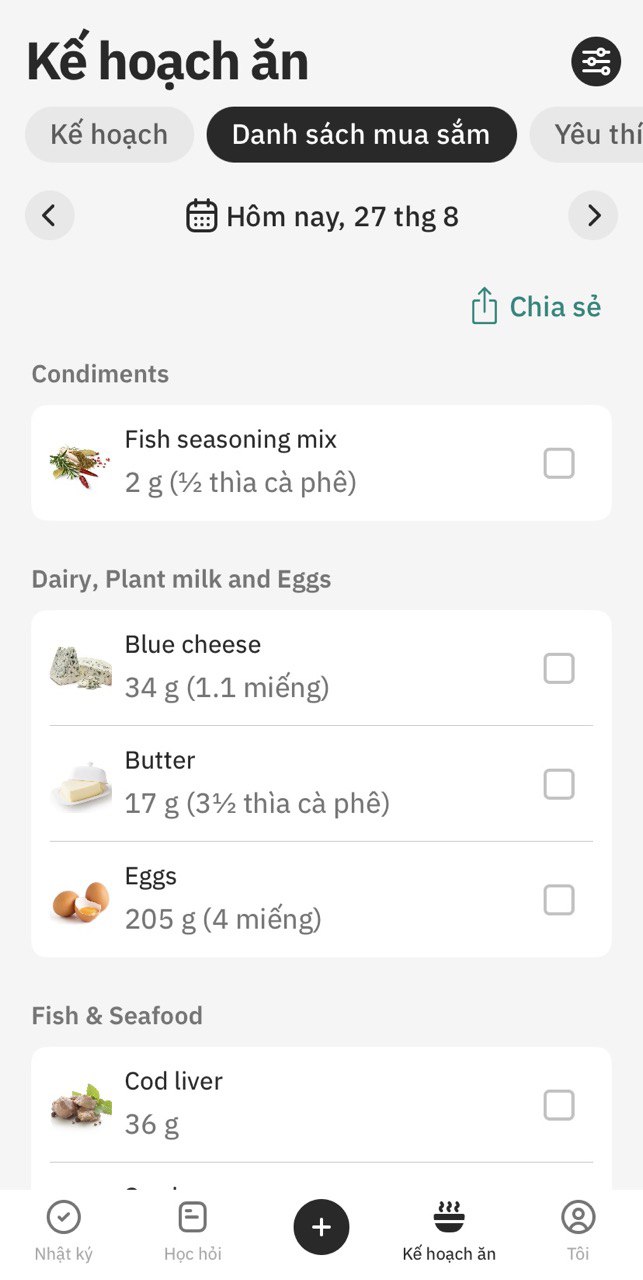Tap the share icon next to Chia sẻ

[x=484, y=306]
